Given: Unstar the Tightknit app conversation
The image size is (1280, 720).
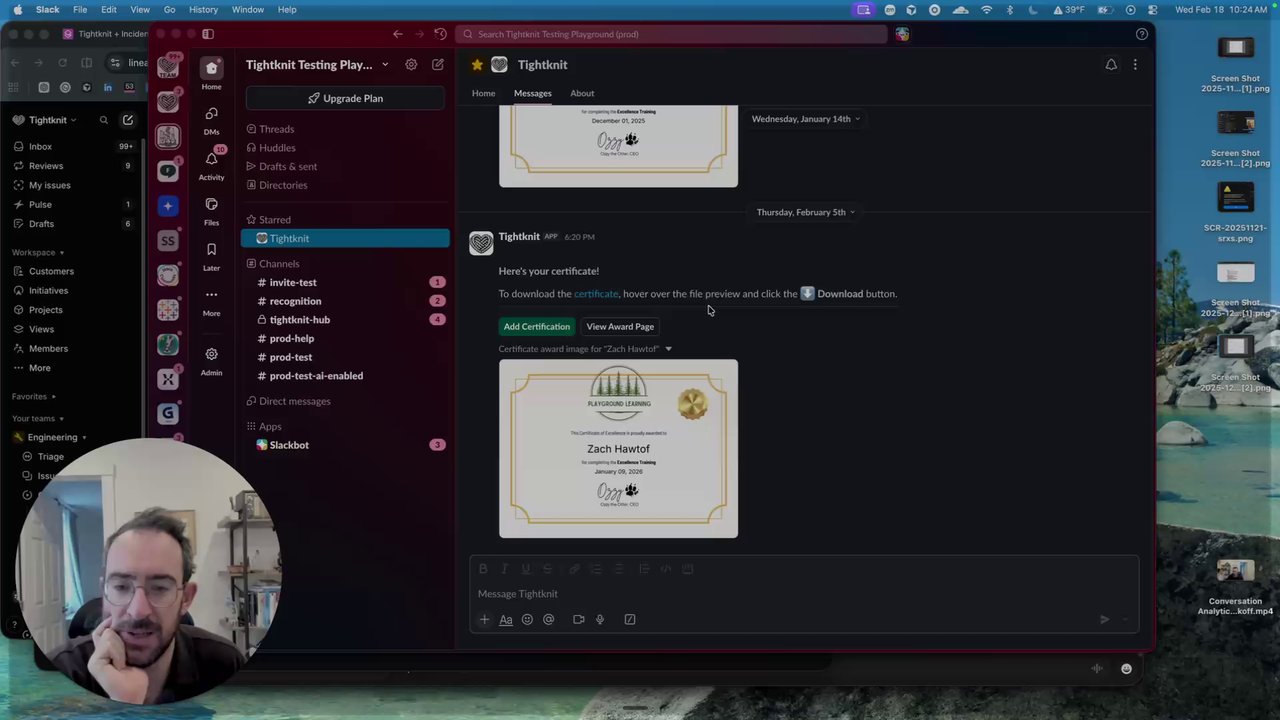Looking at the screenshot, I should point(477,65).
